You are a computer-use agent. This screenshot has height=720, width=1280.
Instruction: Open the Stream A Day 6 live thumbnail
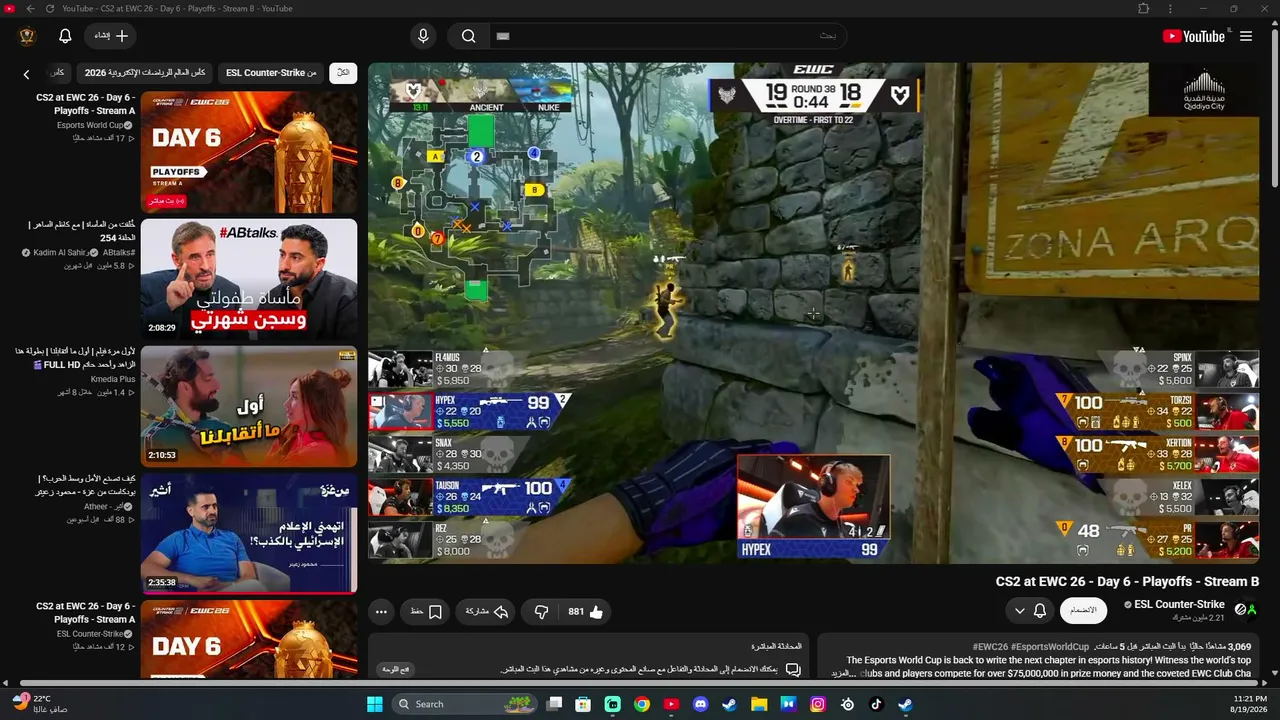click(249, 152)
